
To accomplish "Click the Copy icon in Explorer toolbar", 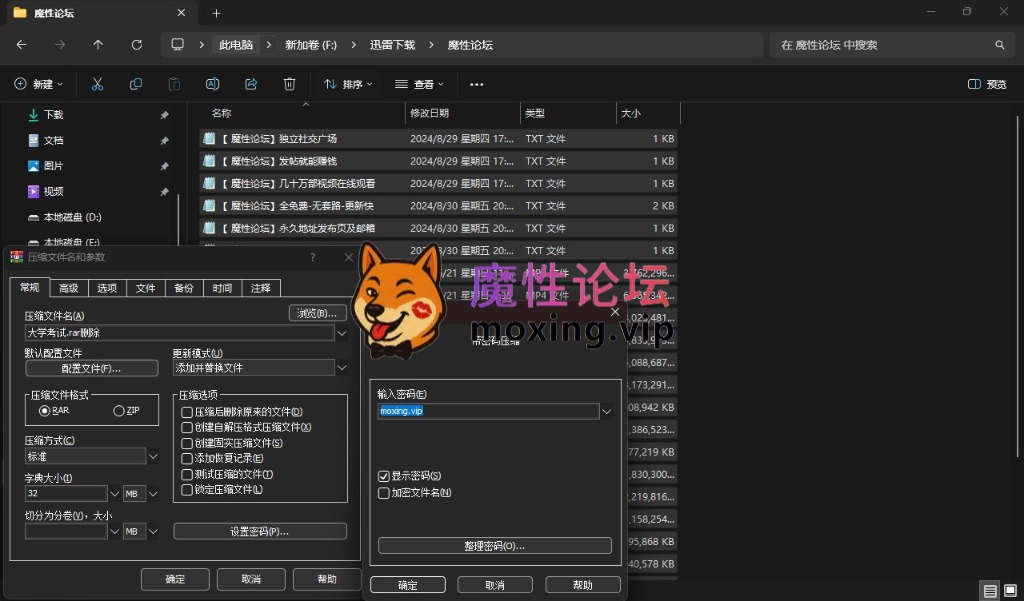I will coord(136,84).
